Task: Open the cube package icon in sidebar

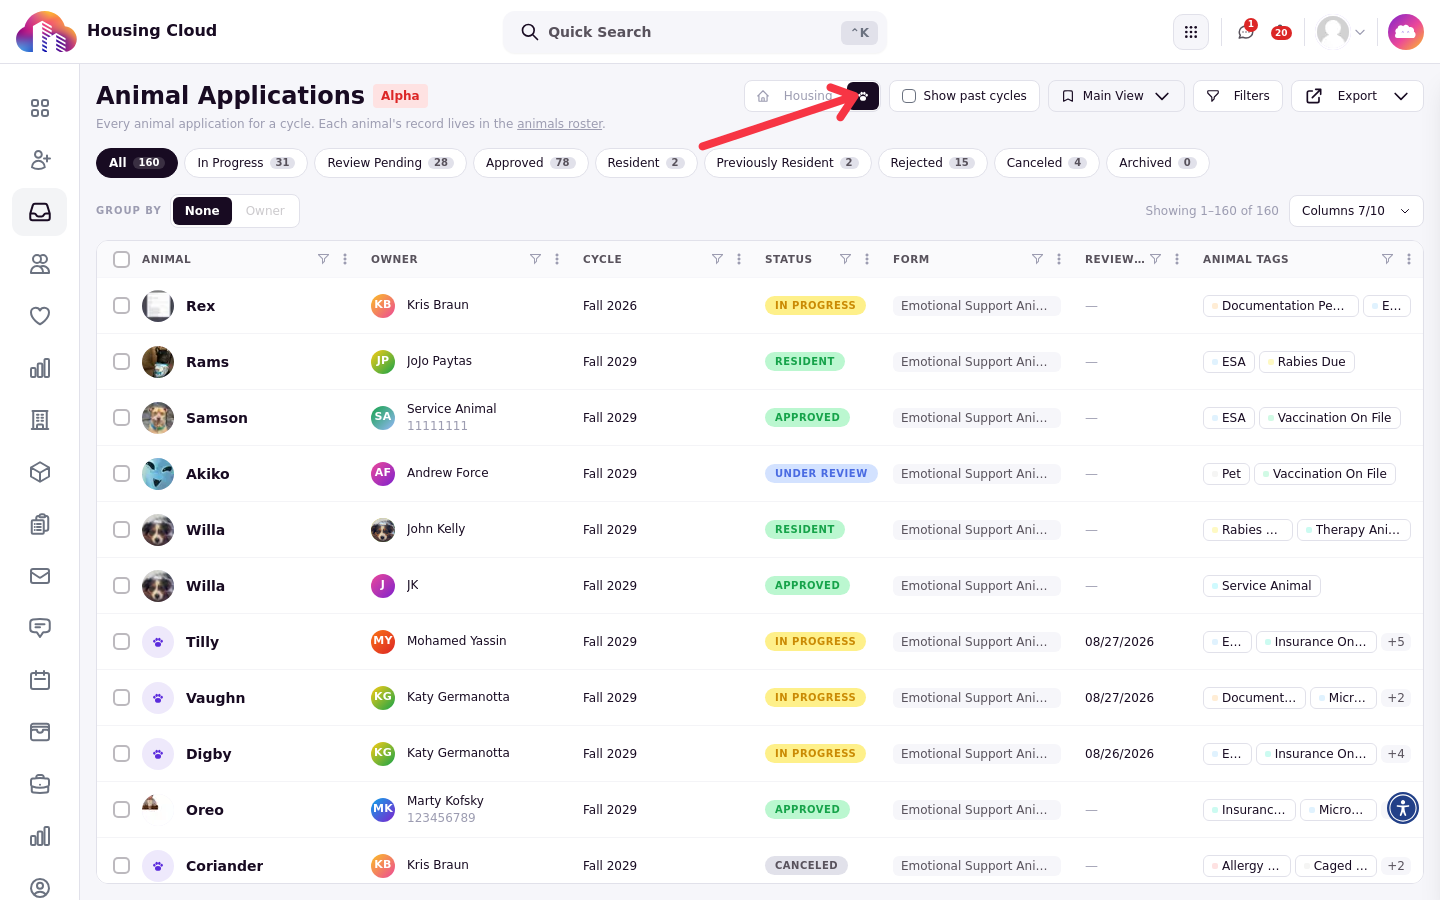Action: click(x=40, y=472)
